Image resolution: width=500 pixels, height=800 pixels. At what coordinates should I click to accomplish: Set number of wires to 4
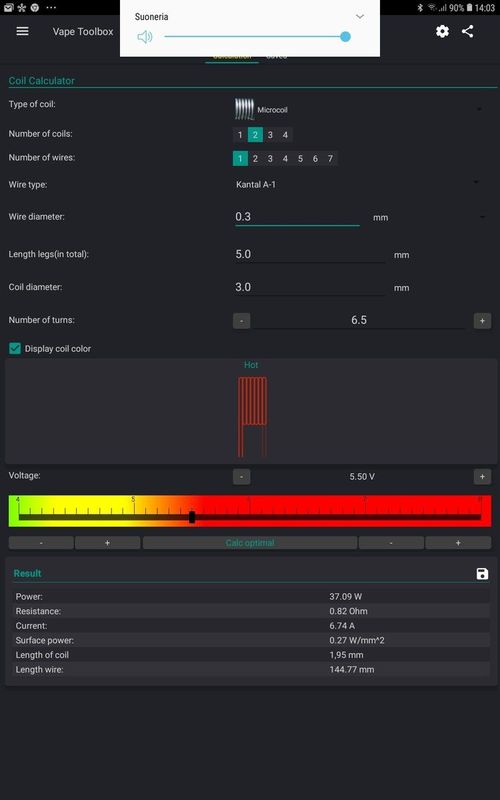tap(285, 159)
